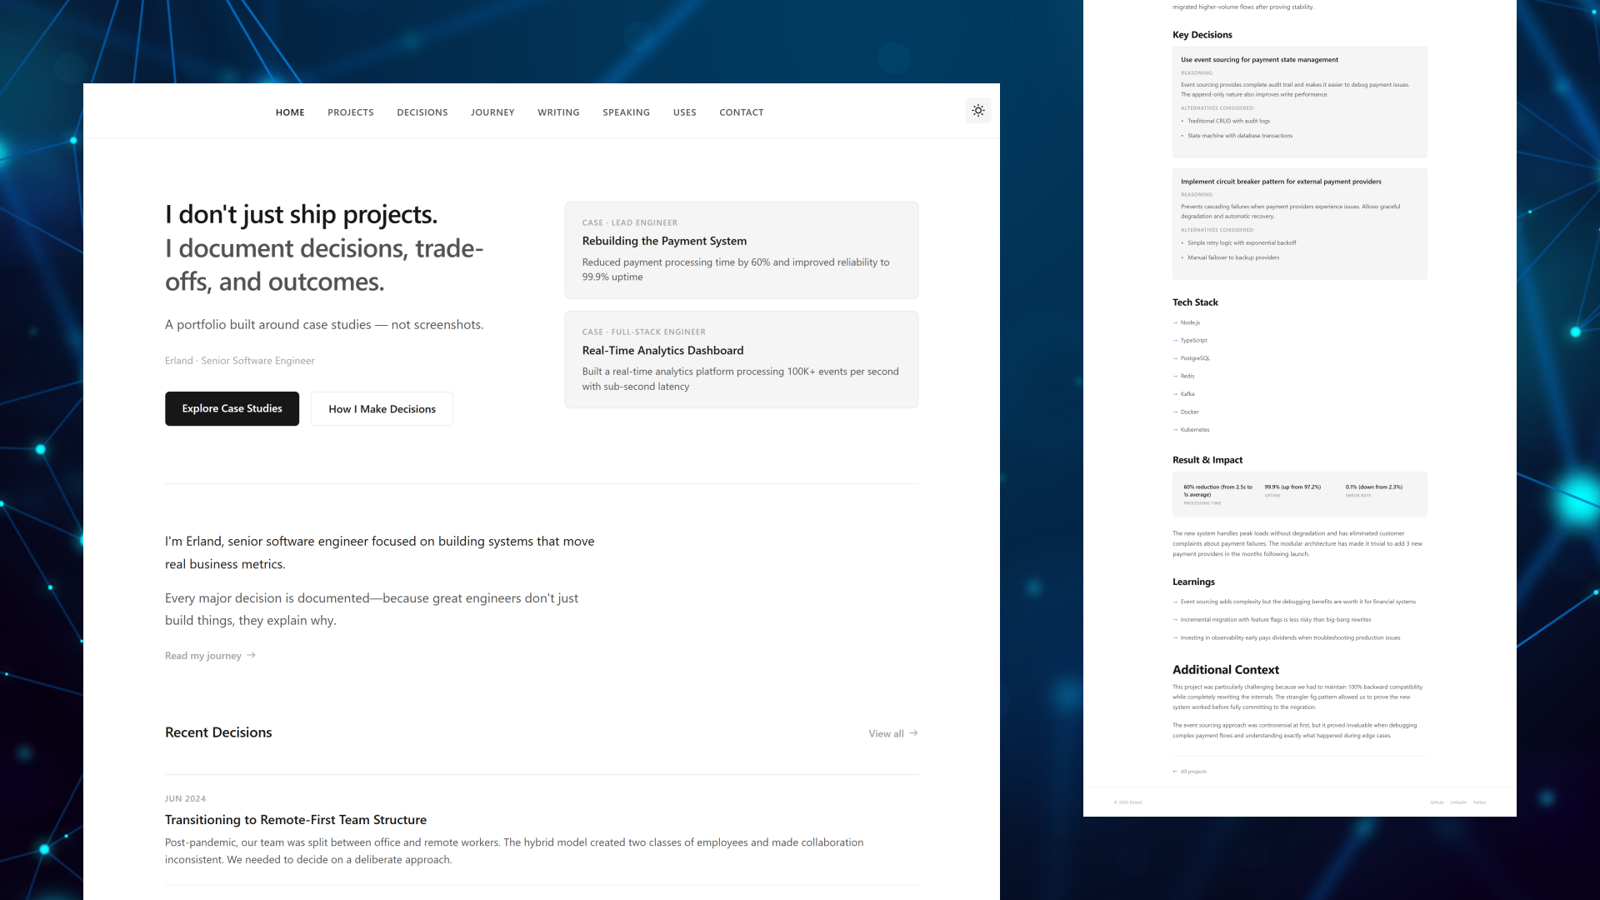Open the USES nav item

(x=684, y=112)
